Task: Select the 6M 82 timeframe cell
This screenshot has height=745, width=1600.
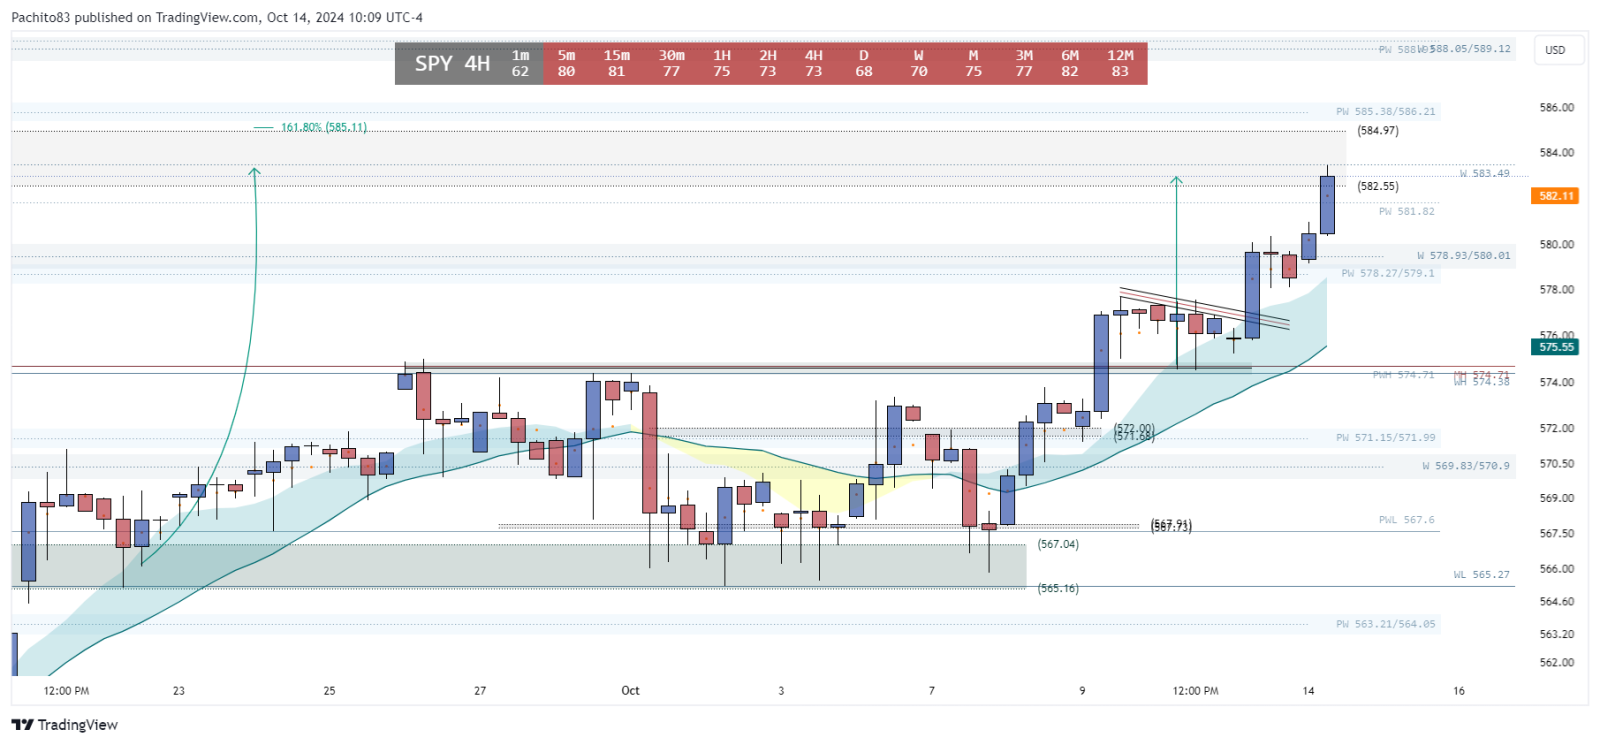Action: click(x=1070, y=63)
